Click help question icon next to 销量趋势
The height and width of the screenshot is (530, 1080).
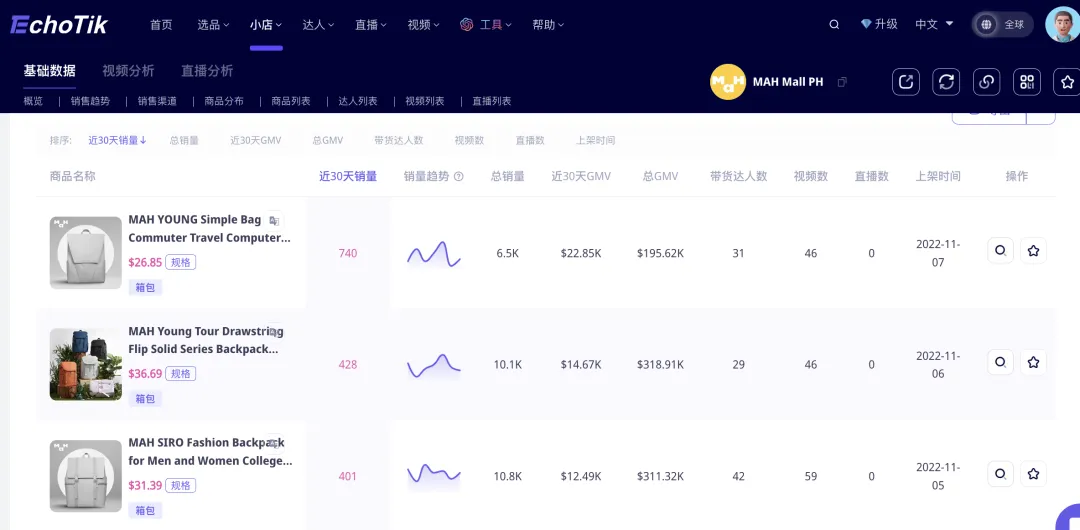click(459, 176)
